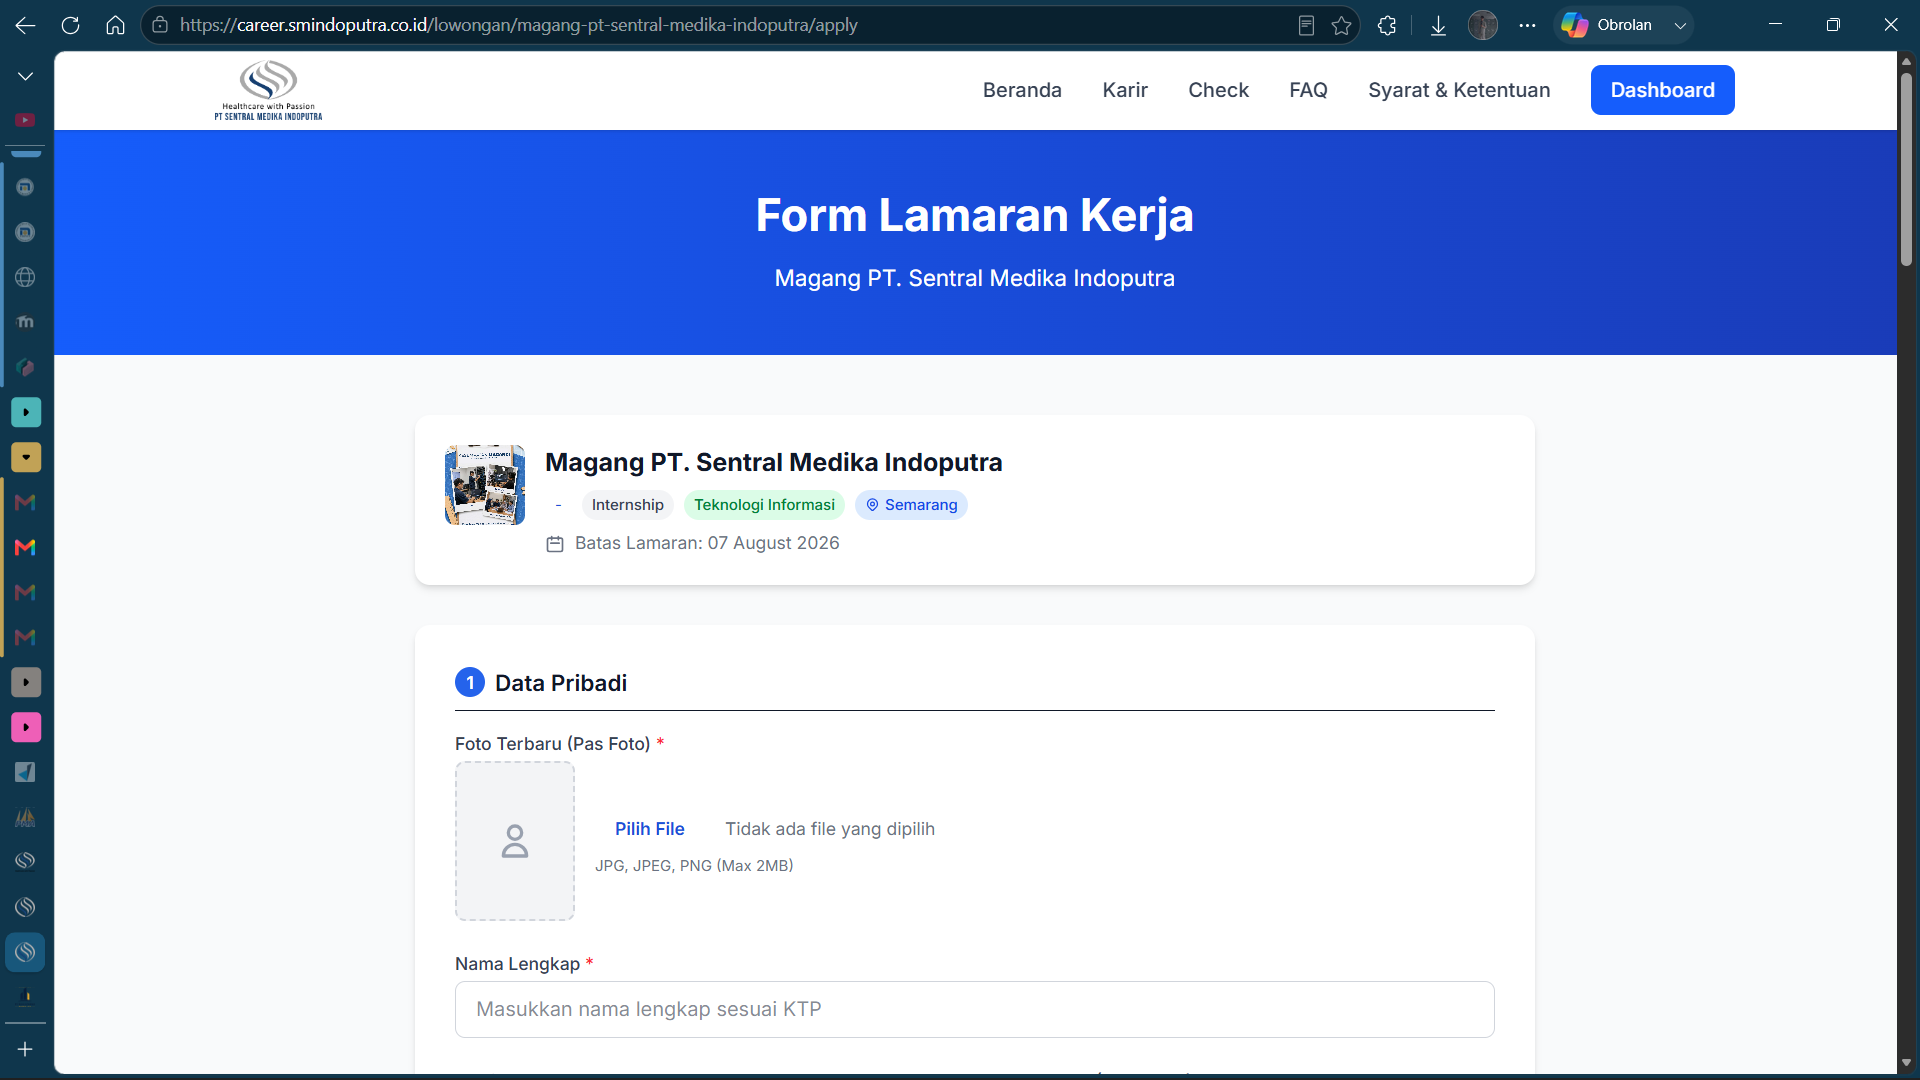
Task: Click the job posting thumbnail image
Action: click(x=485, y=485)
